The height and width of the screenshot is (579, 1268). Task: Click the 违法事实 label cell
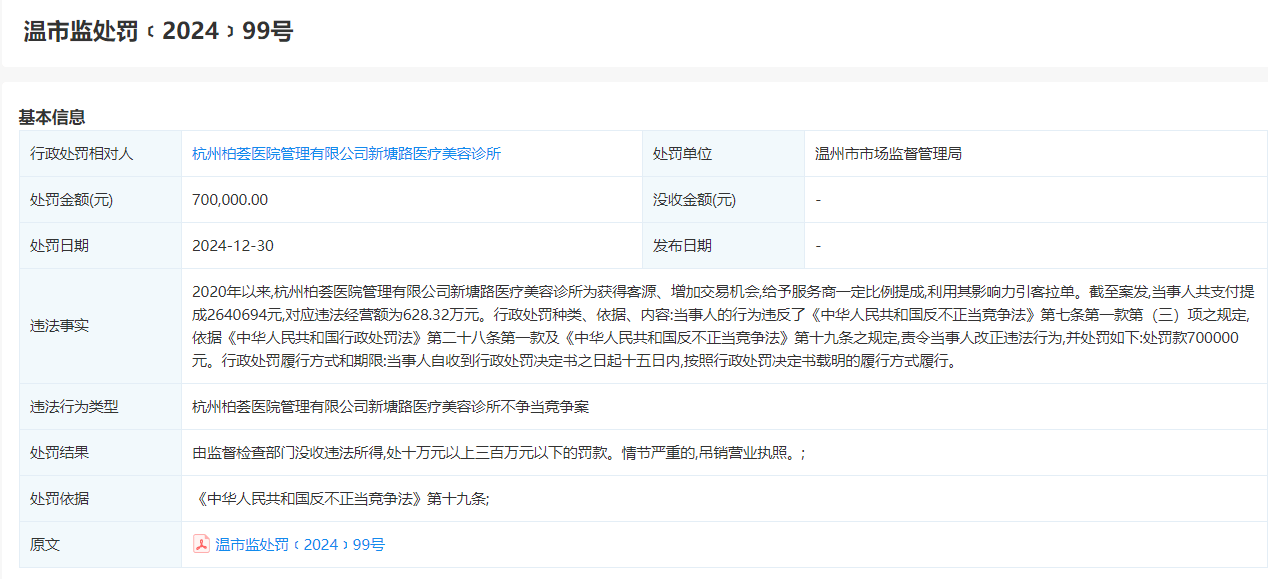[60, 326]
